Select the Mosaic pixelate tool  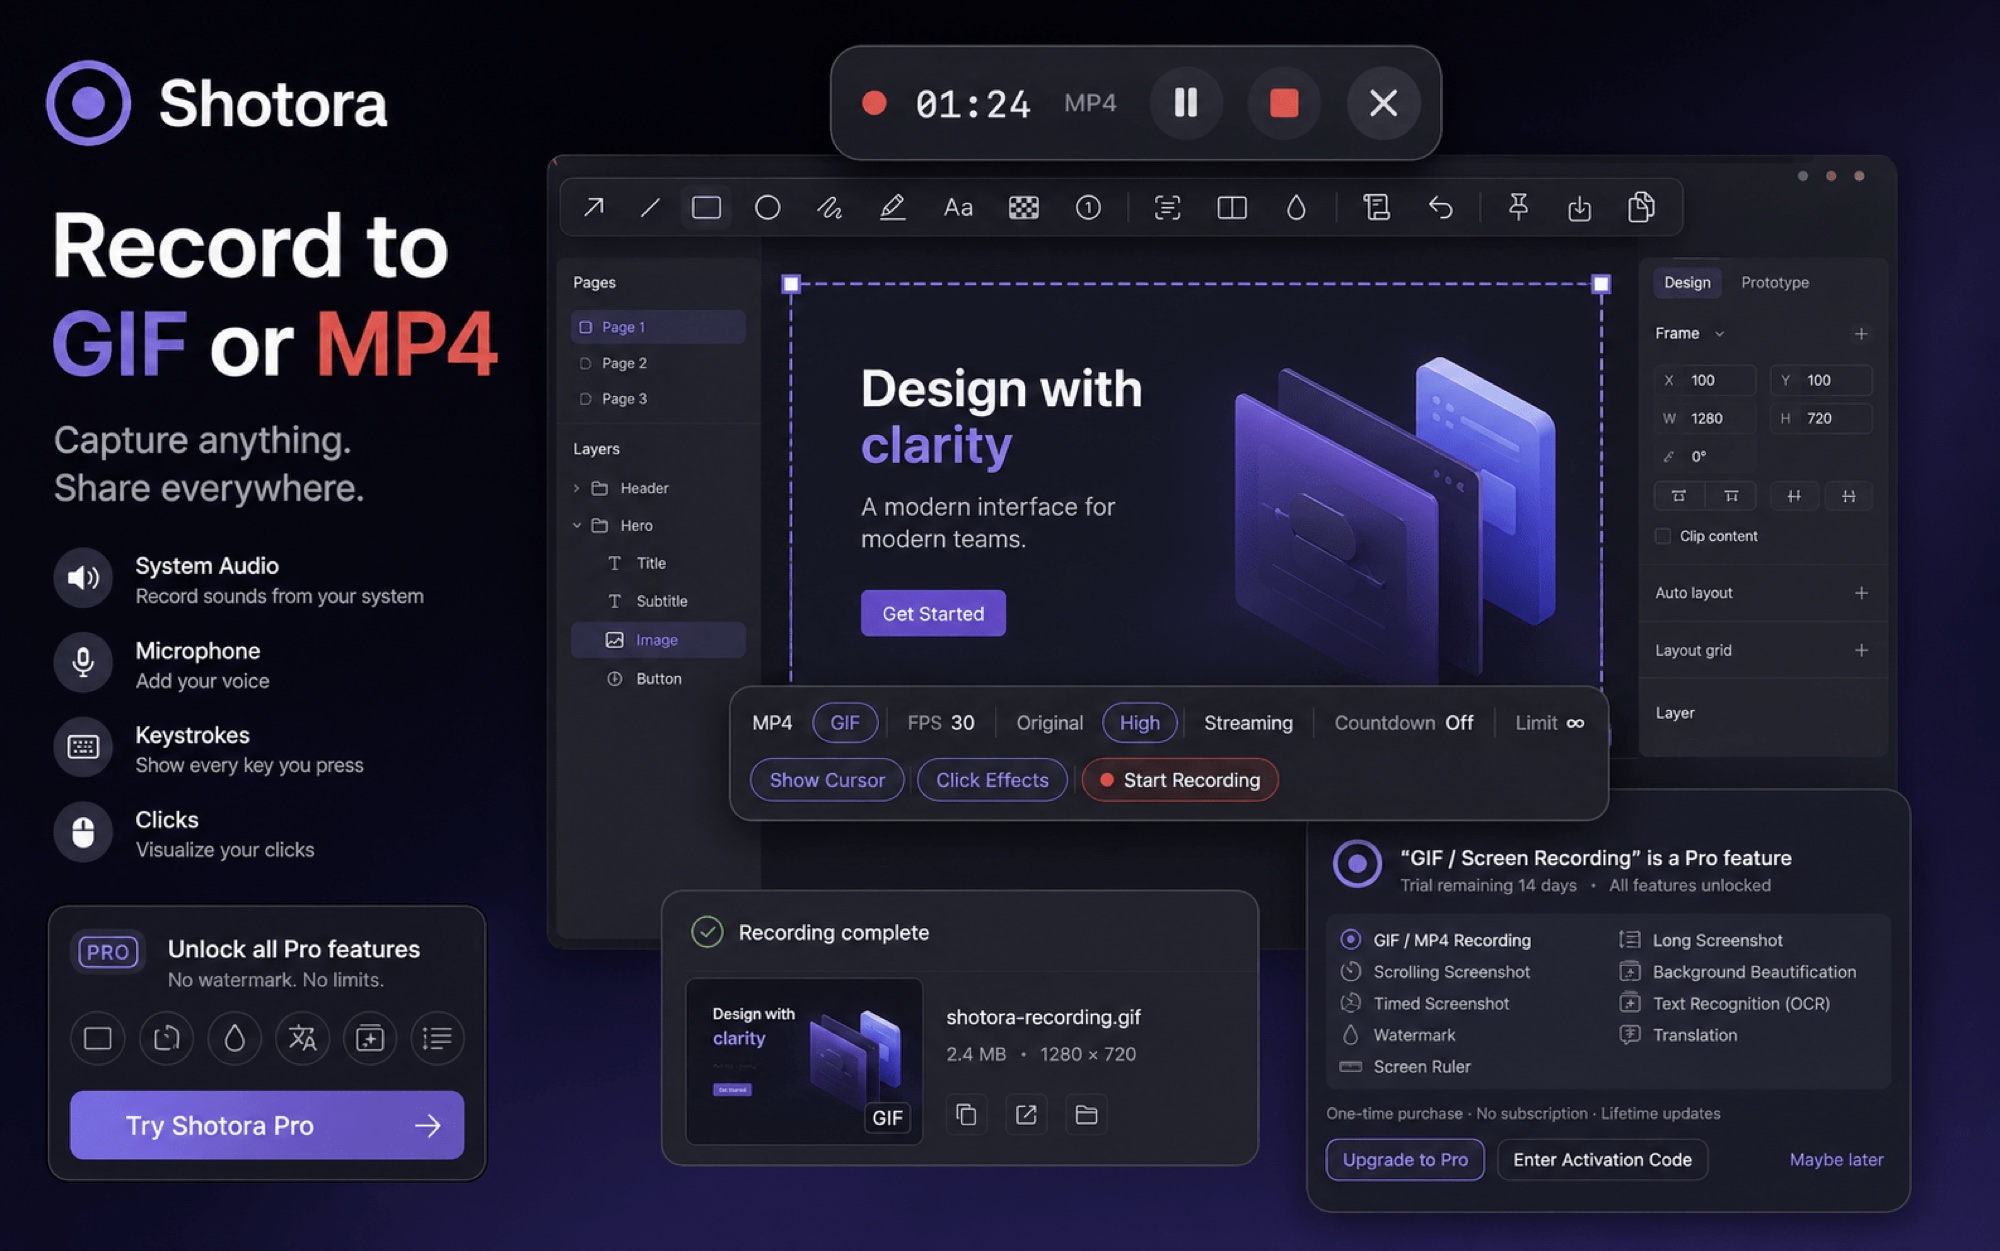point(1023,207)
